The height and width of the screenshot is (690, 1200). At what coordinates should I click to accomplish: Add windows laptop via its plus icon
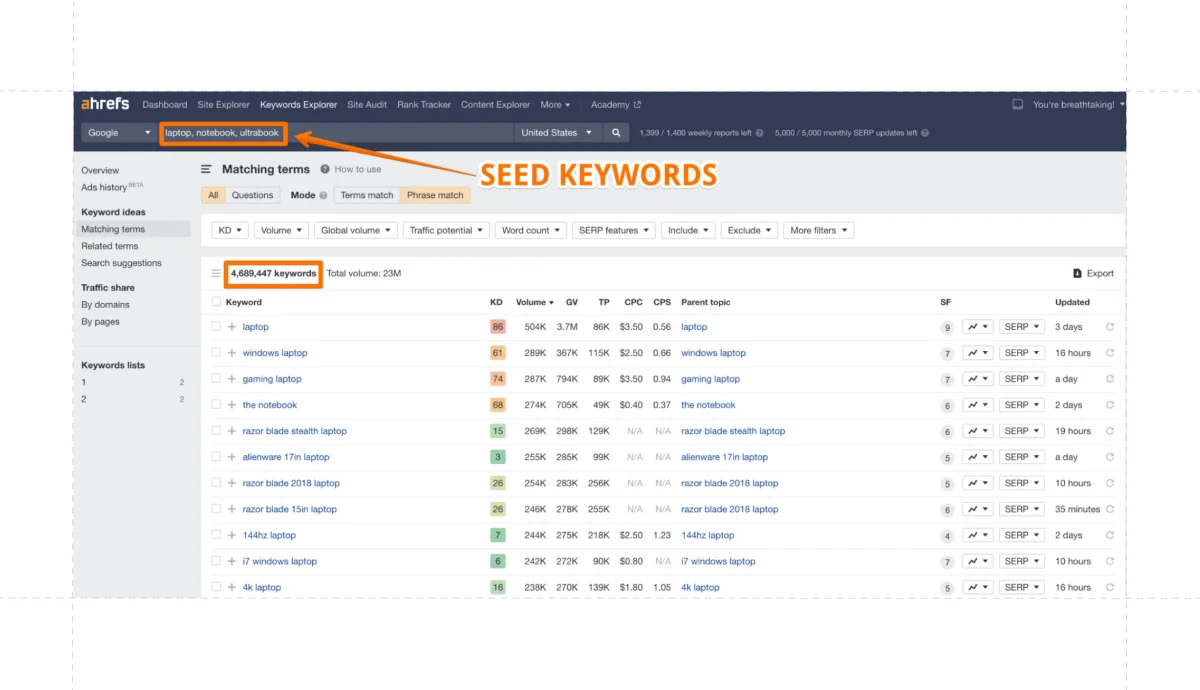tap(234, 352)
